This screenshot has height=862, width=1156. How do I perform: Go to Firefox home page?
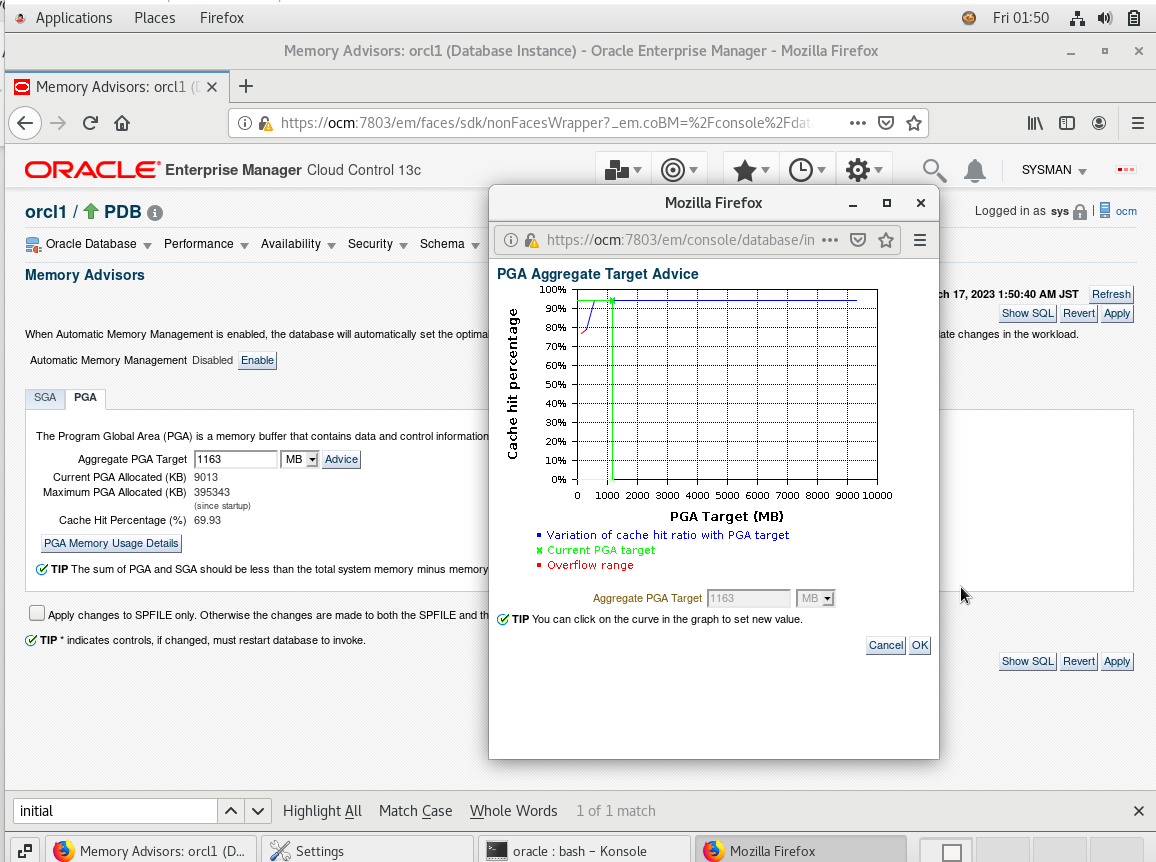[x=122, y=123]
